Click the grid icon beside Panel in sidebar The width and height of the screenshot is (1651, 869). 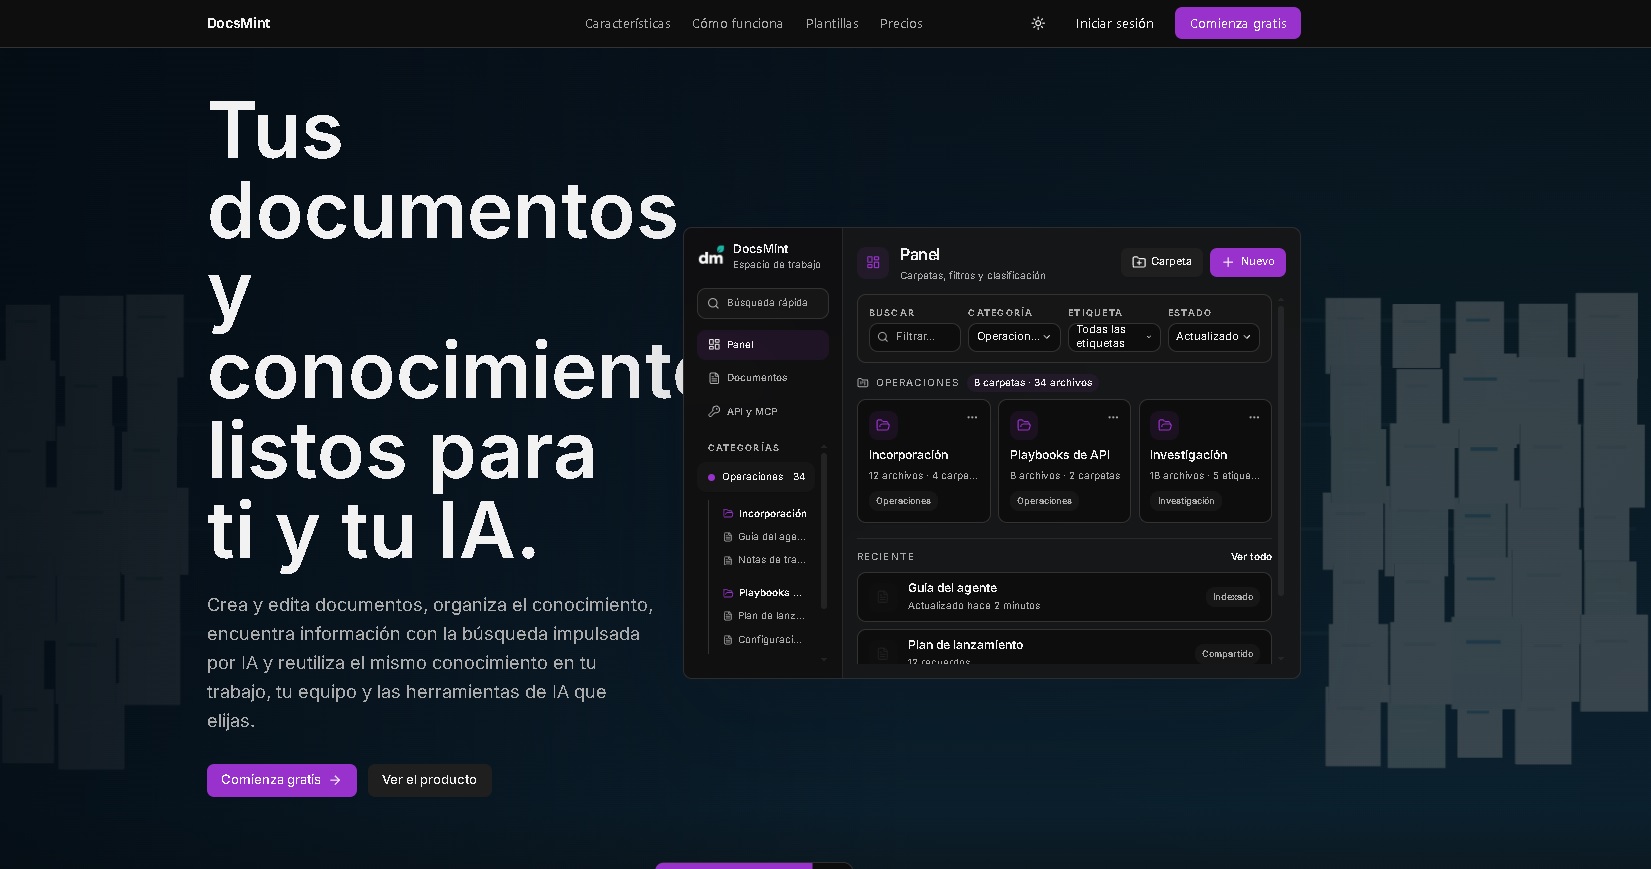pyautogui.click(x=714, y=344)
